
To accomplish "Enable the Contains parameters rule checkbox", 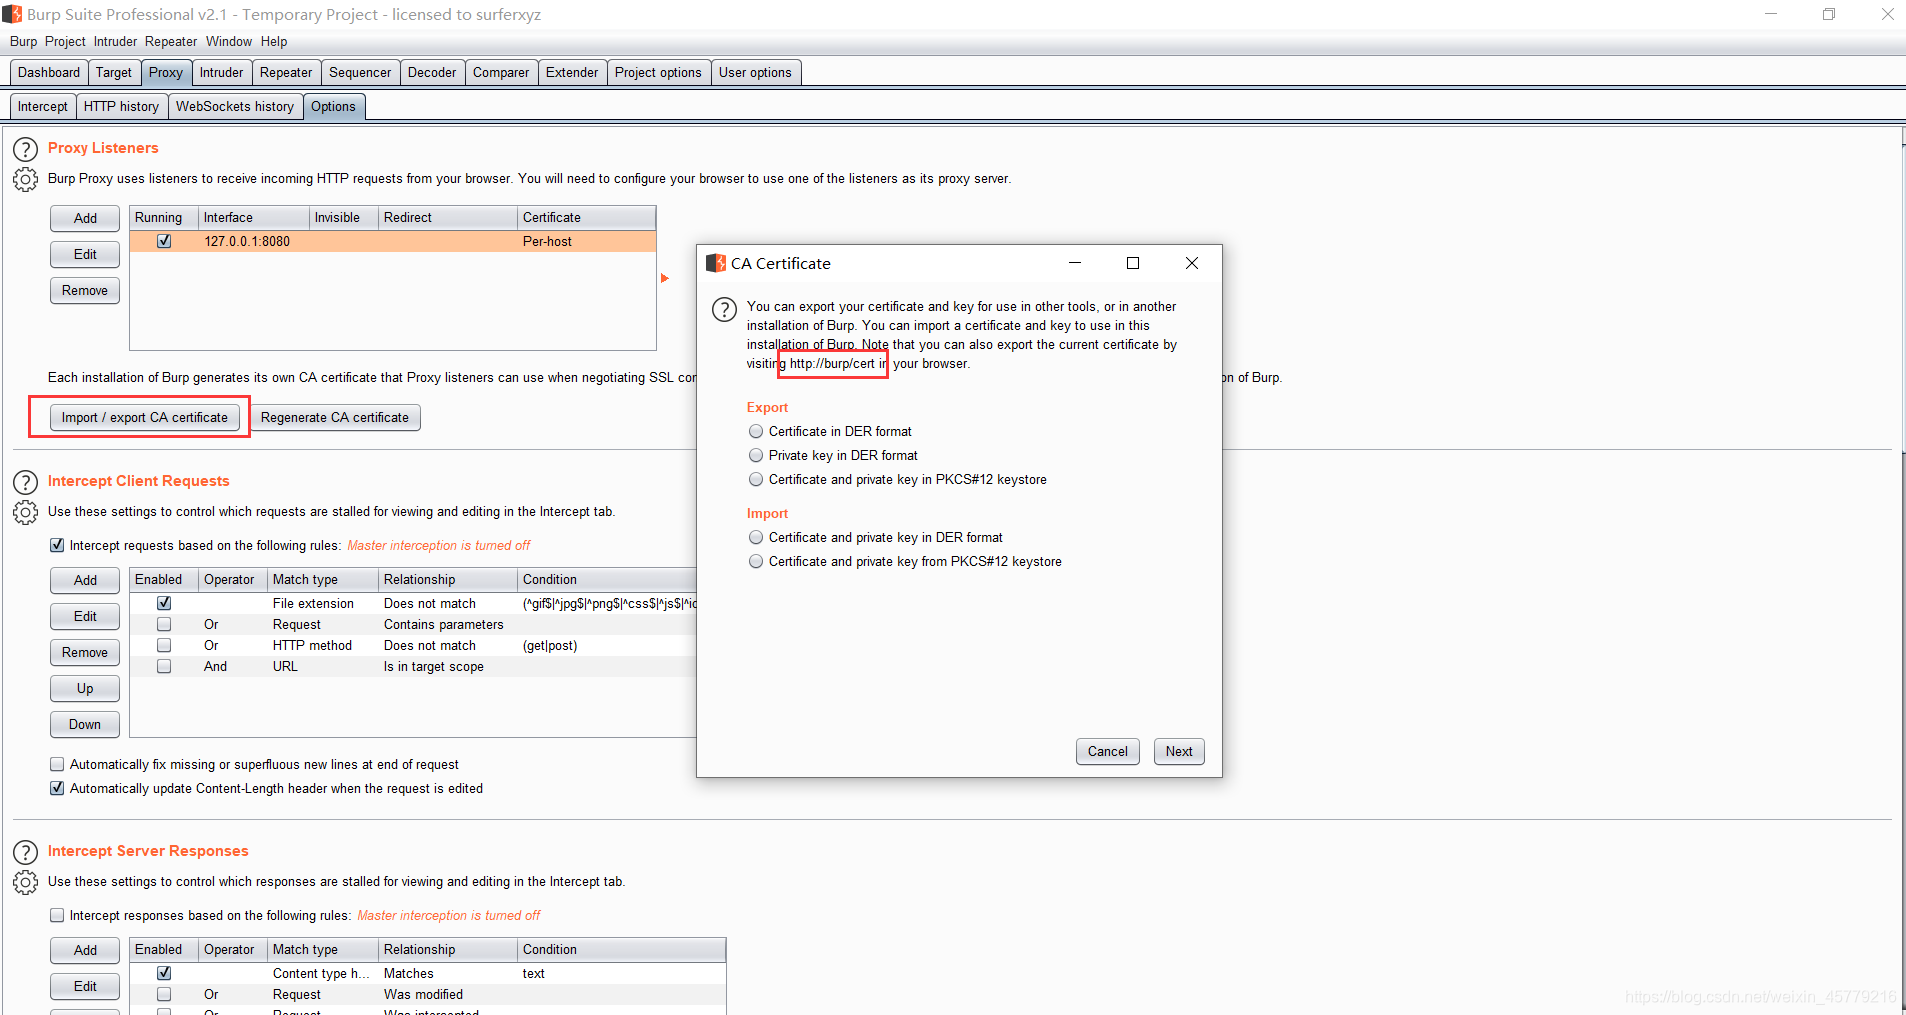I will click(x=164, y=624).
